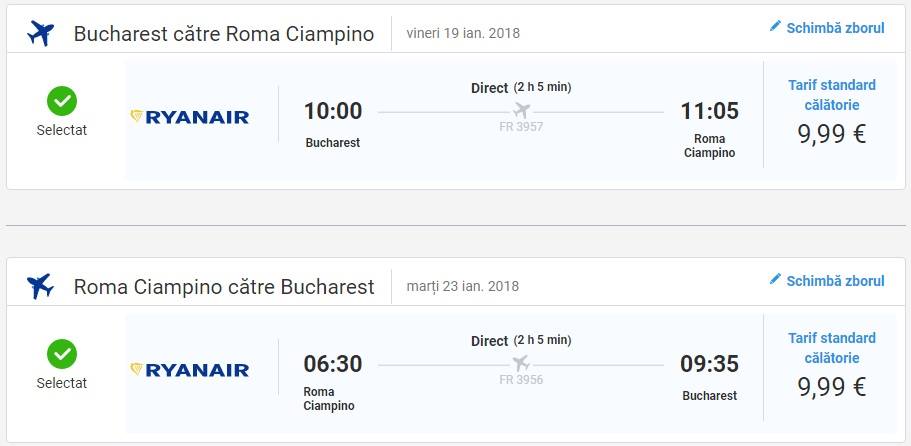Click the marți 23 ian. 2018 date
Image resolution: width=911 pixels, height=446 pixels.
(x=463, y=286)
